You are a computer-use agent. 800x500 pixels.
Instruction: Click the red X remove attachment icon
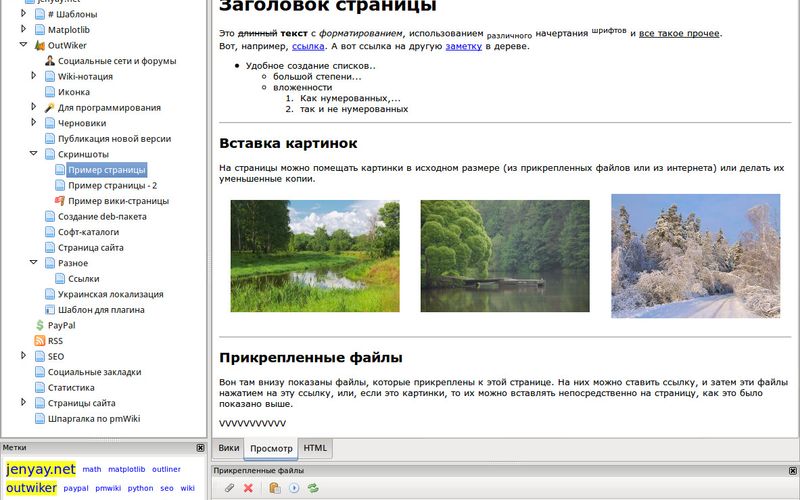(x=248, y=488)
